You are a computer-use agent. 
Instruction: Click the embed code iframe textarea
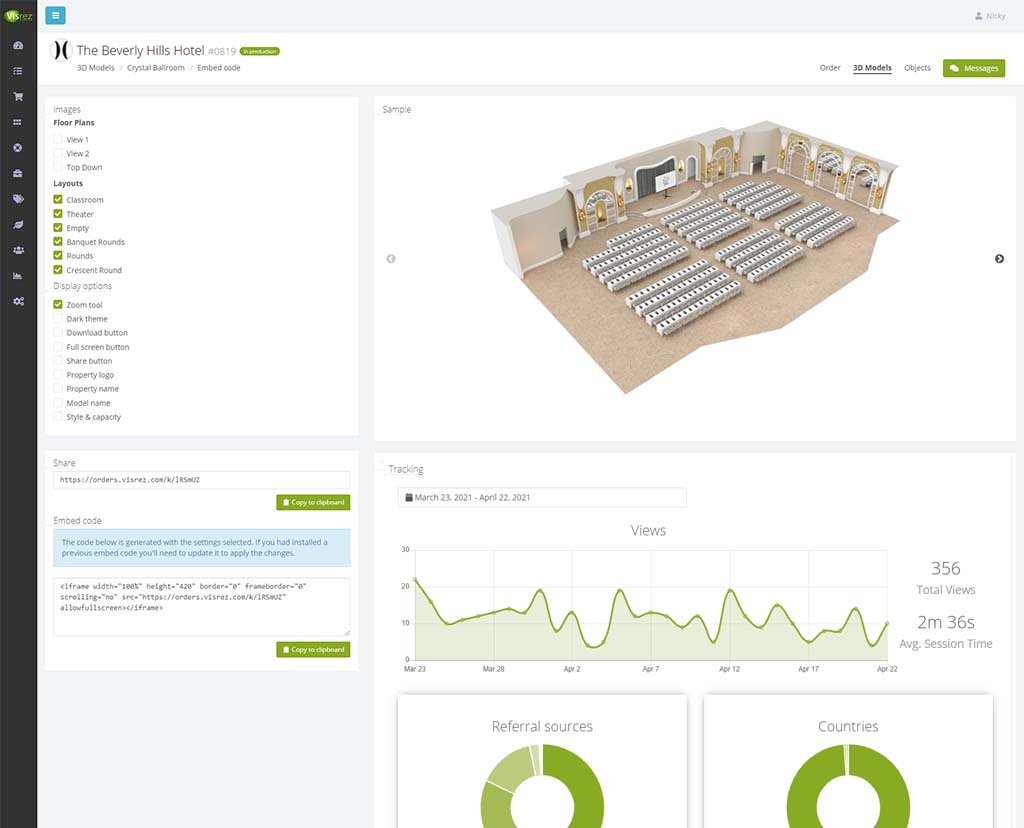[x=202, y=607]
